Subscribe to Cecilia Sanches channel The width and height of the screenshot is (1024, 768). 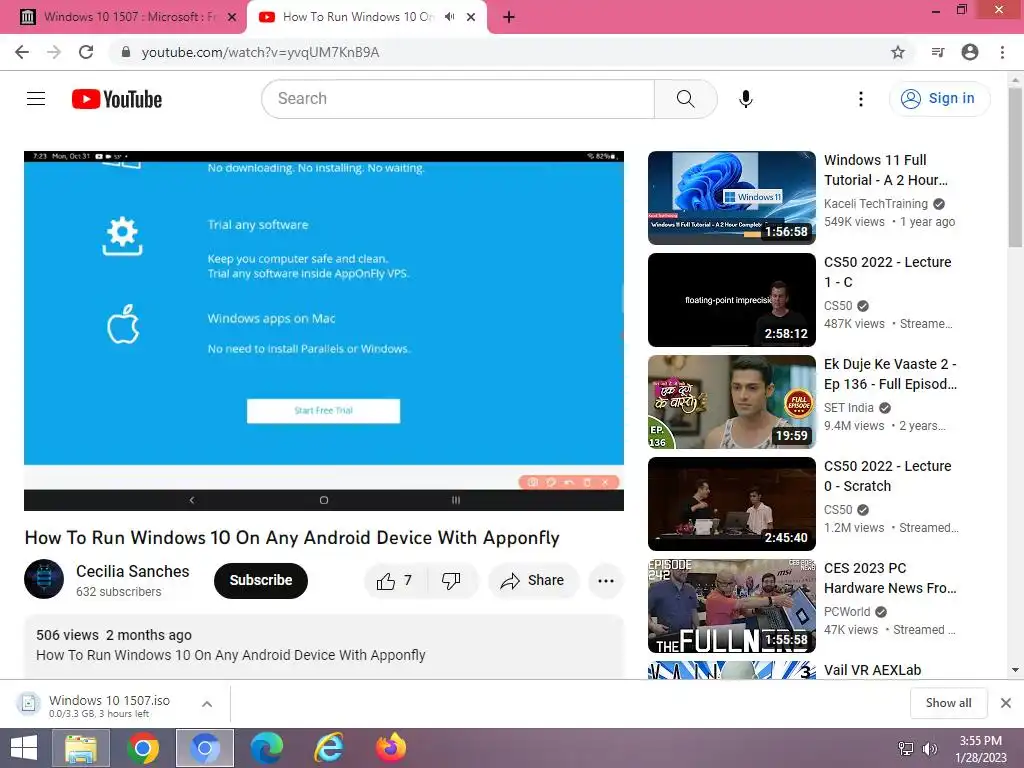coord(261,580)
